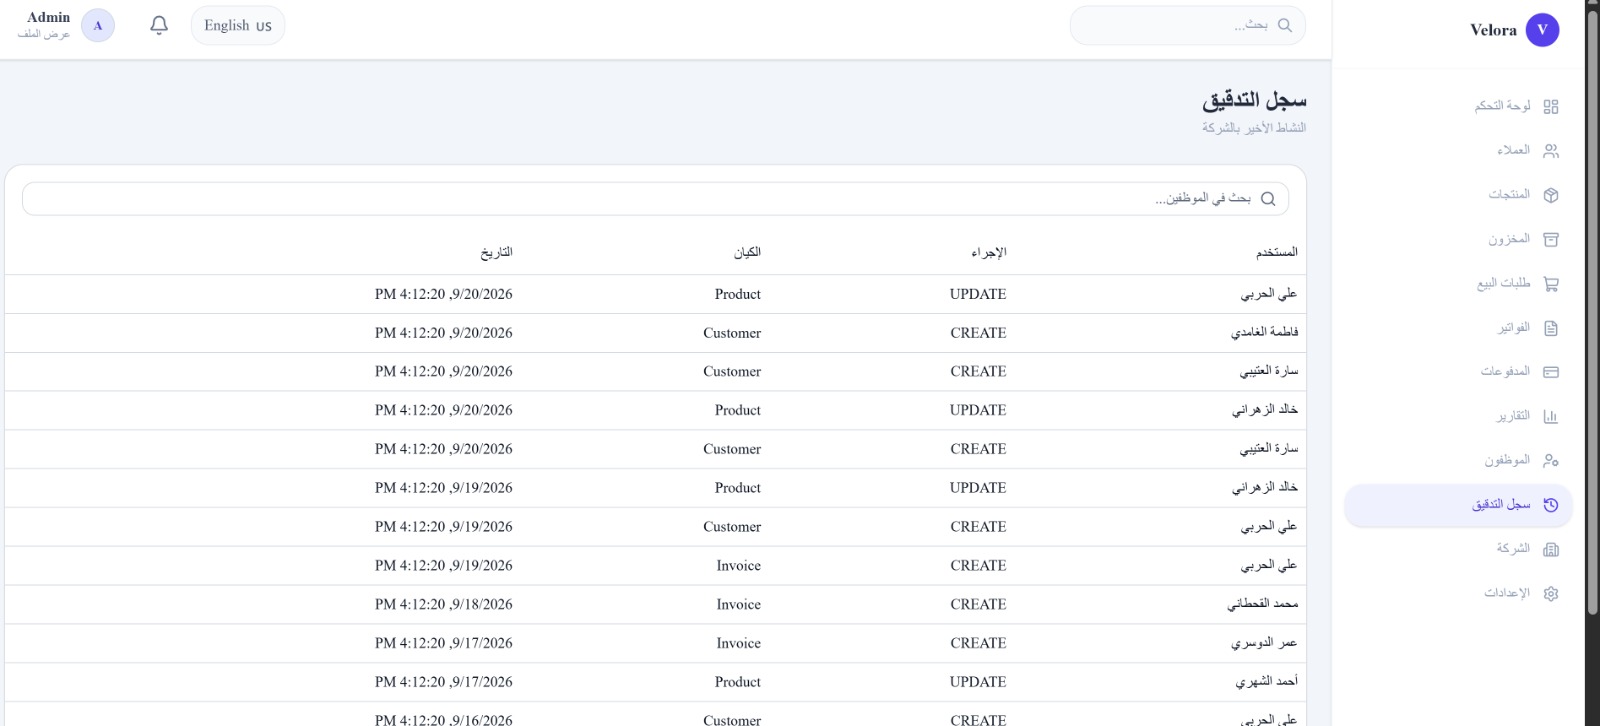Click the page vertical scrollbar

point(1592,363)
